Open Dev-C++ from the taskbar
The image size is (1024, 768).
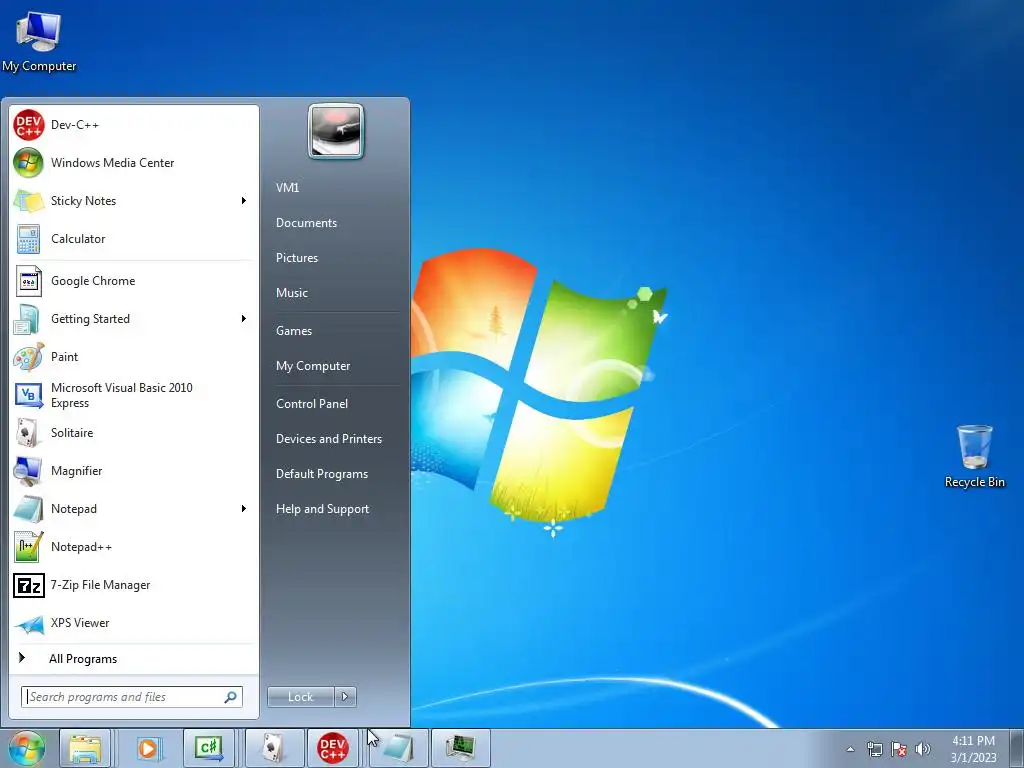pos(332,748)
